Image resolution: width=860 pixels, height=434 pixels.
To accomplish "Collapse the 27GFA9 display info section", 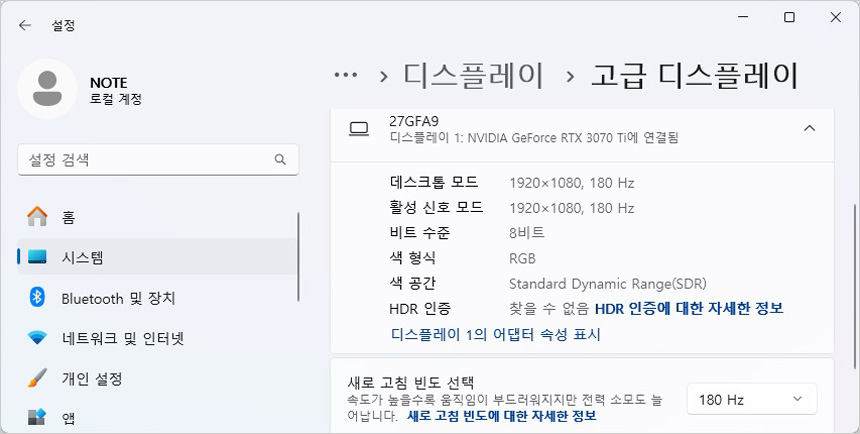I will (x=809, y=128).
